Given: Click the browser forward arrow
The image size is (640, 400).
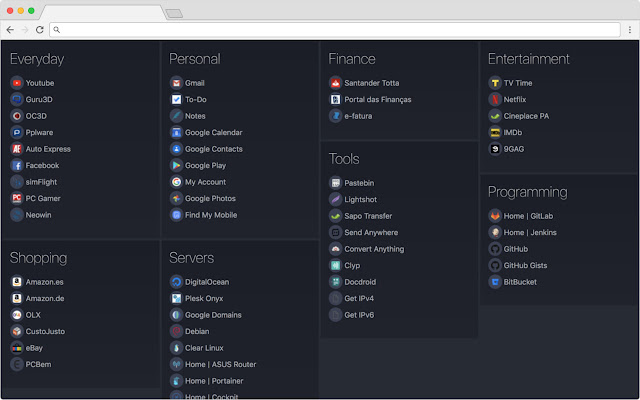Looking at the screenshot, I should [x=25, y=29].
